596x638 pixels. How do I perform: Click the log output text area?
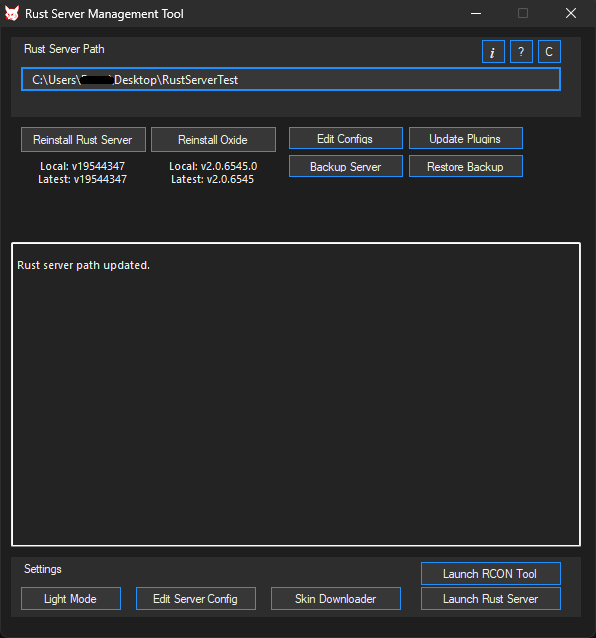coord(296,394)
